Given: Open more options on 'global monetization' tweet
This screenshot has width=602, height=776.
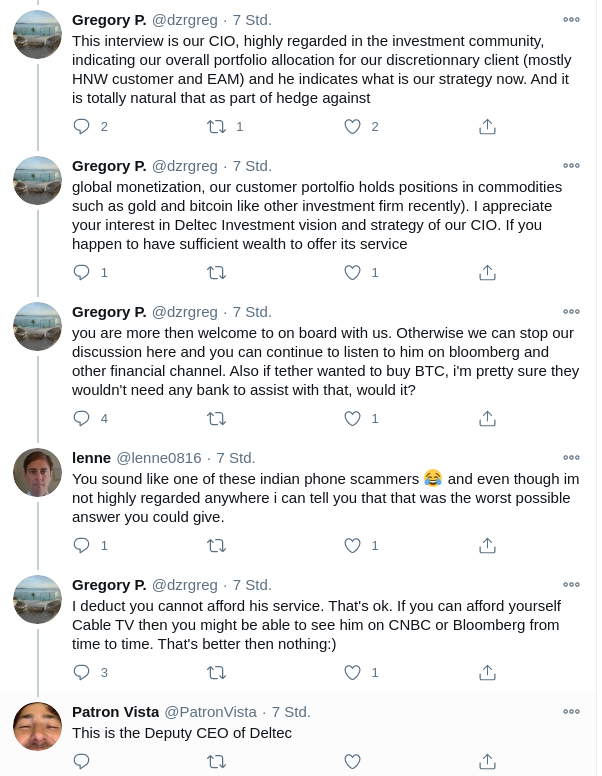Looking at the screenshot, I should [x=571, y=166].
